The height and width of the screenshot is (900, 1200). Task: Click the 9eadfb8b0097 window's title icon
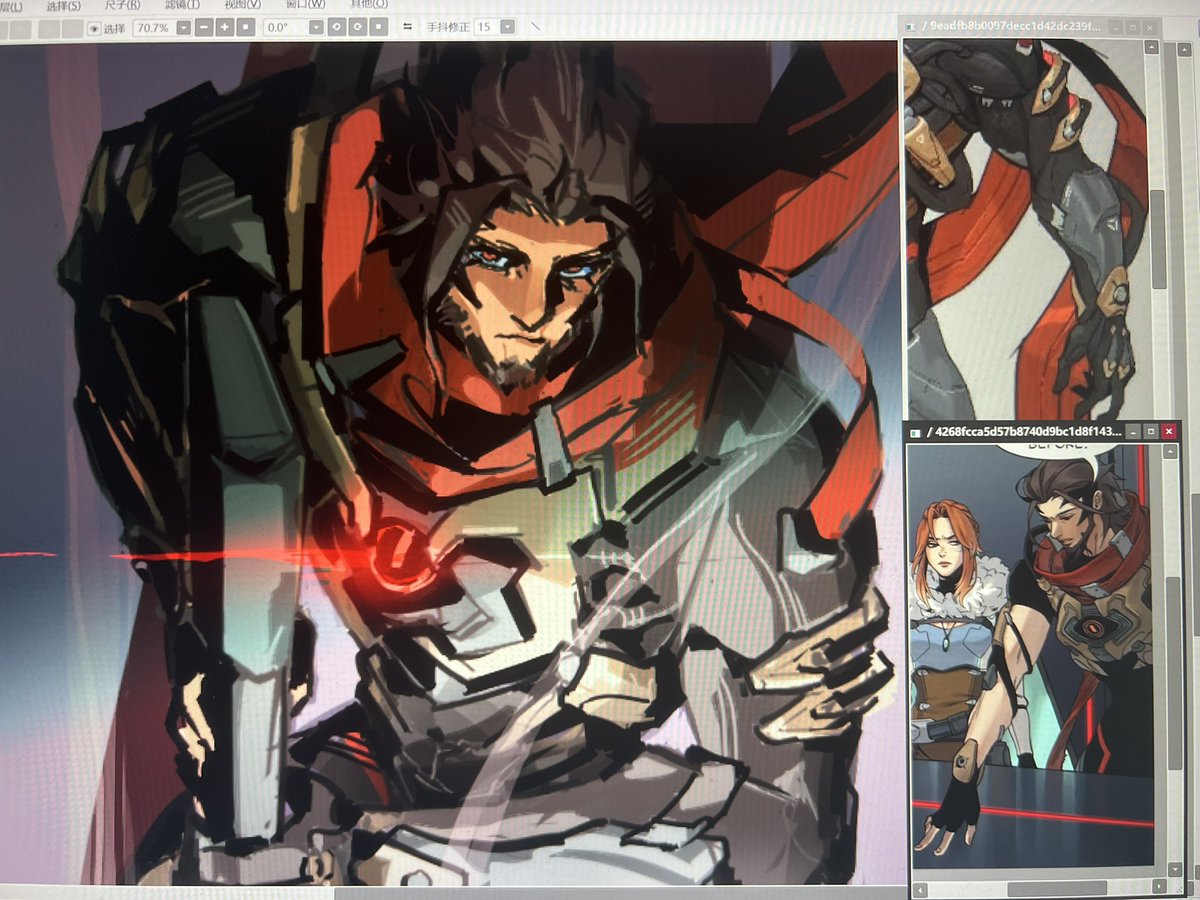click(x=910, y=27)
